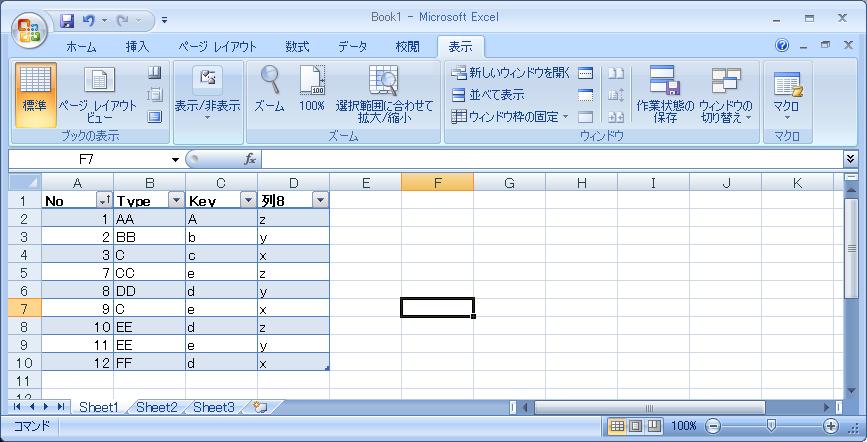Open Name Box dropdown arrow
Viewport: 867px width, 442px height.
click(175, 160)
